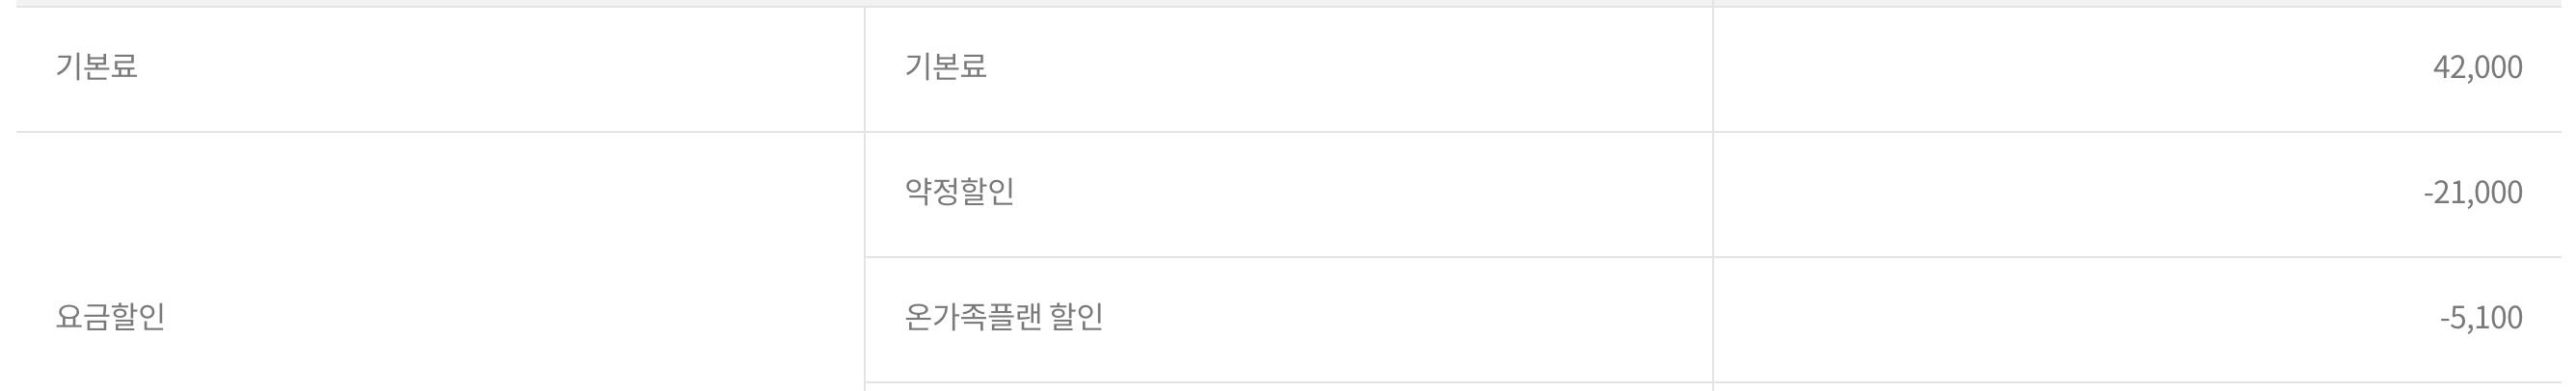Click the 기본료 category label in first column
The width and height of the screenshot is (2576, 391).
tap(96, 67)
